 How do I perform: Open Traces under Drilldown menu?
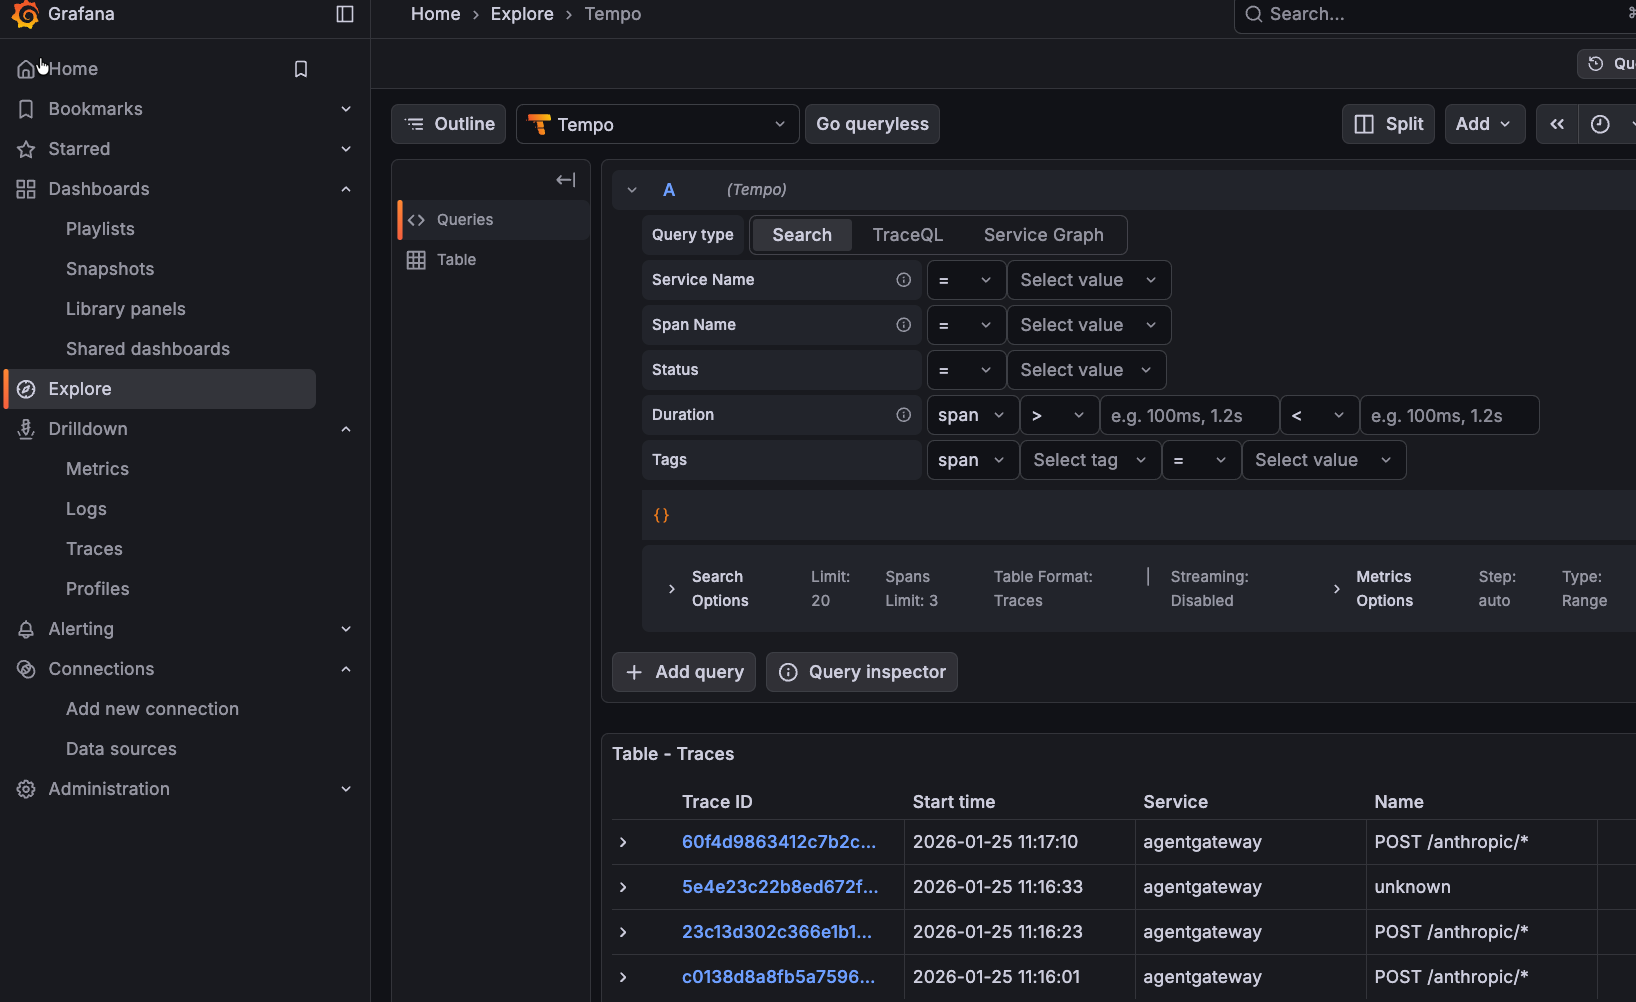pyautogui.click(x=94, y=549)
